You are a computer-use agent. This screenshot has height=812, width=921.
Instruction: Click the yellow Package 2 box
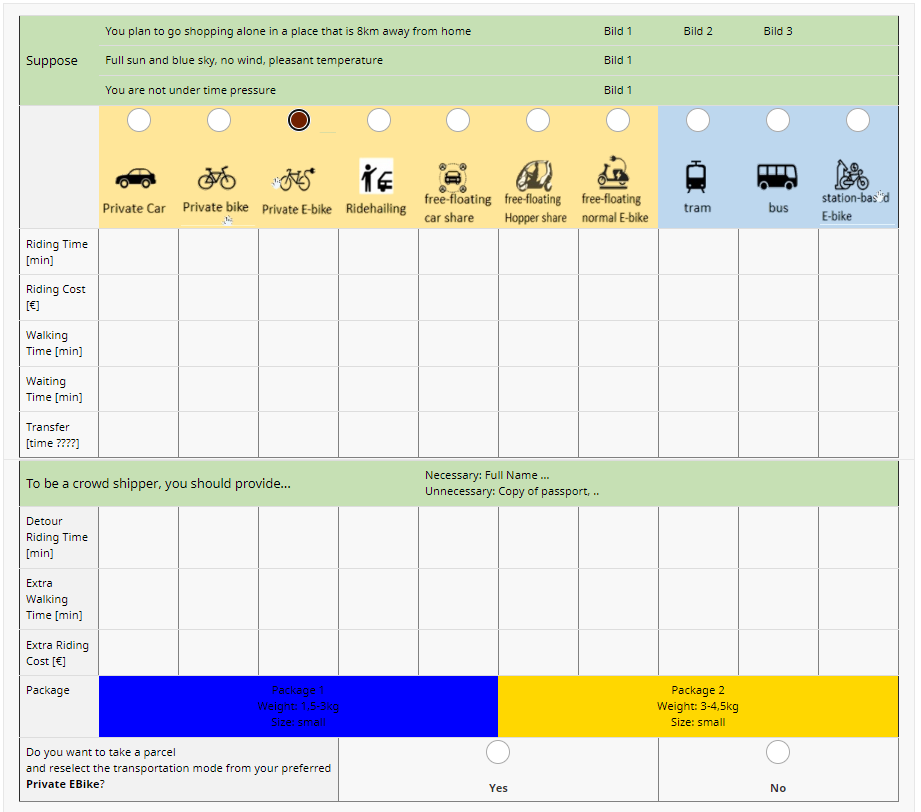[x=698, y=706]
